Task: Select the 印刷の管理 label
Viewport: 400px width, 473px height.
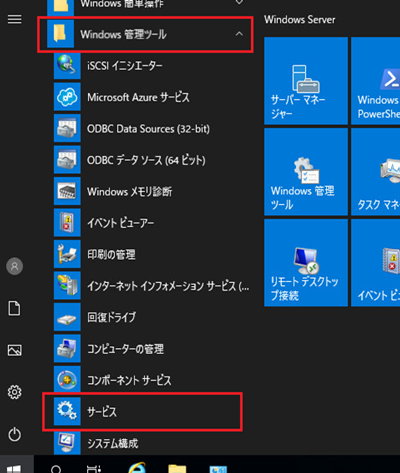Action: coord(111,254)
